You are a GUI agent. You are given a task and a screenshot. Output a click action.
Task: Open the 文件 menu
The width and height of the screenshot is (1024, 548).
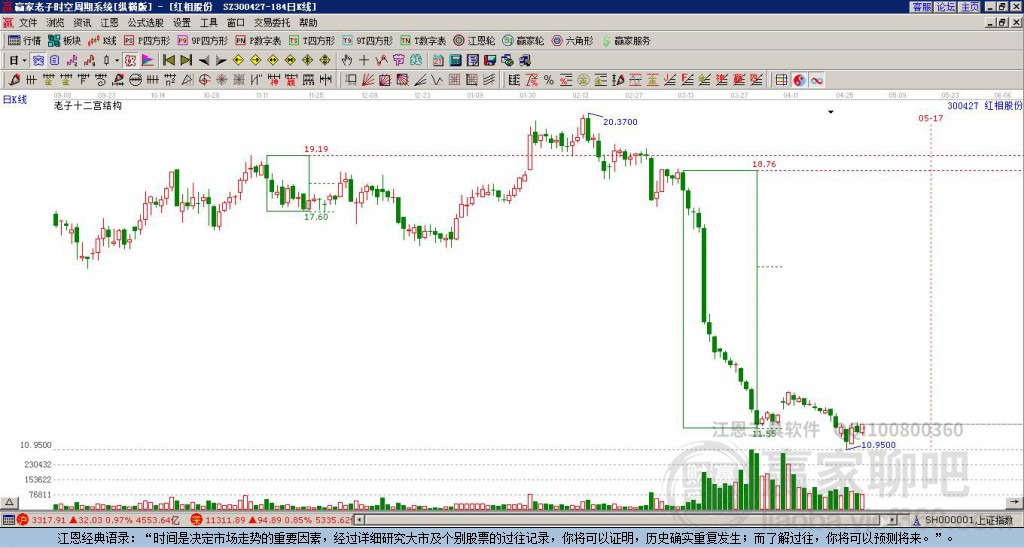27,23
